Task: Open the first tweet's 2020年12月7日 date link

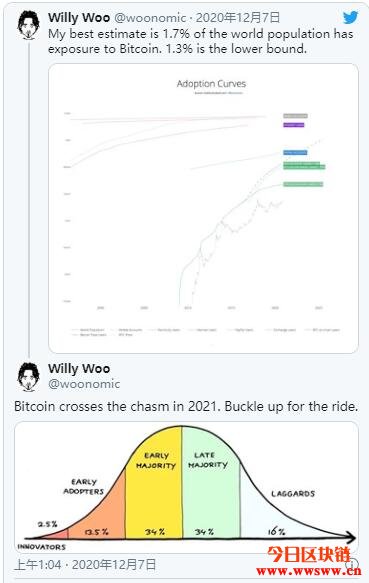Action: [x=238, y=17]
